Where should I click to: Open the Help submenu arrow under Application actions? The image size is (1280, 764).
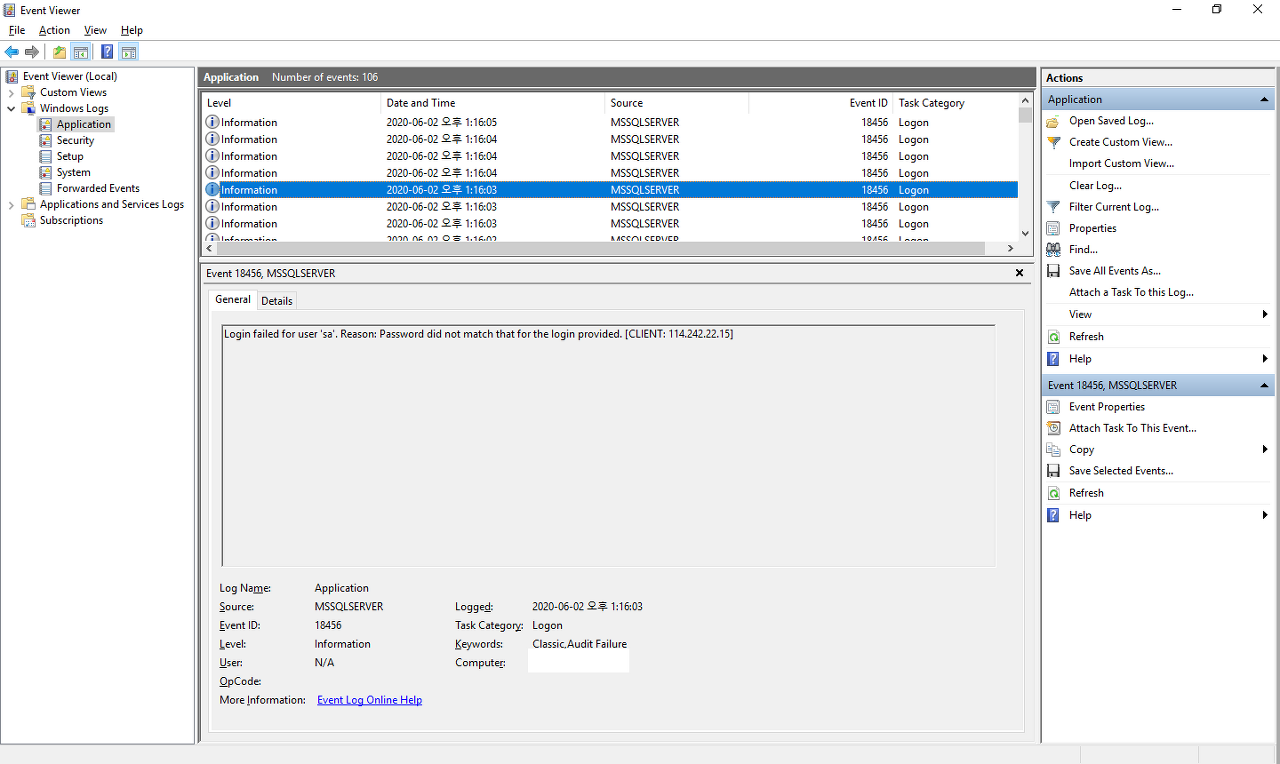pos(1265,359)
